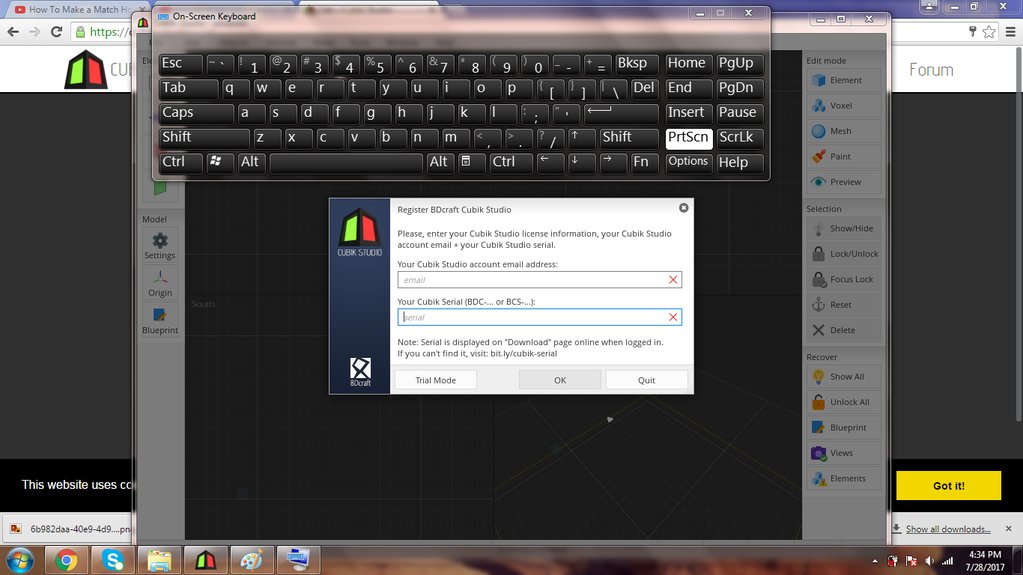The image size is (1023, 575).
Task: Click PrtScn key on On-Screen Keyboard
Action: [688, 138]
